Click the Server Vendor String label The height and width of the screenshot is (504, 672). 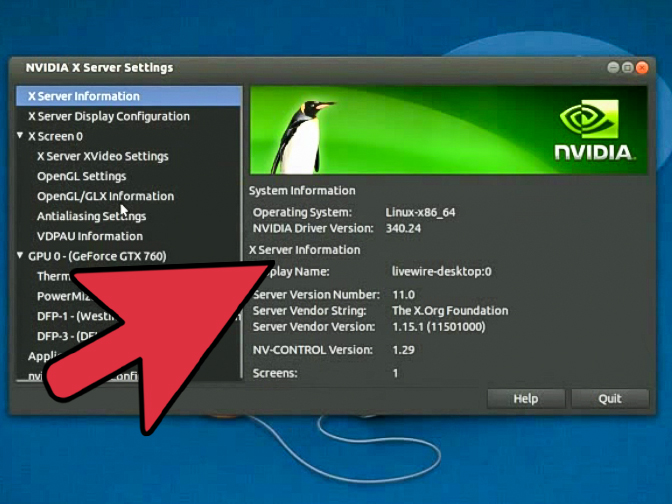[x=309, y=311]
